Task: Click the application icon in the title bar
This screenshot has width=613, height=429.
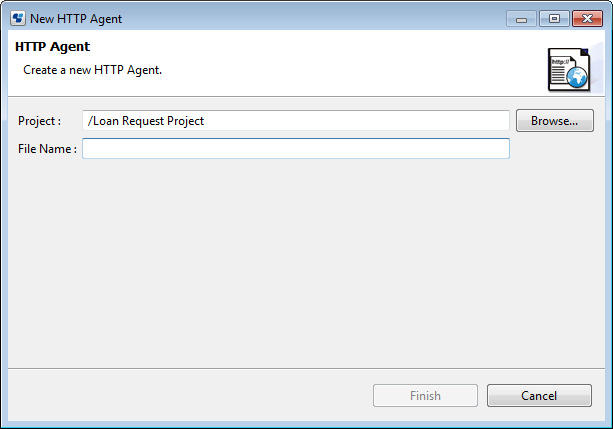Action: point(18,19)
